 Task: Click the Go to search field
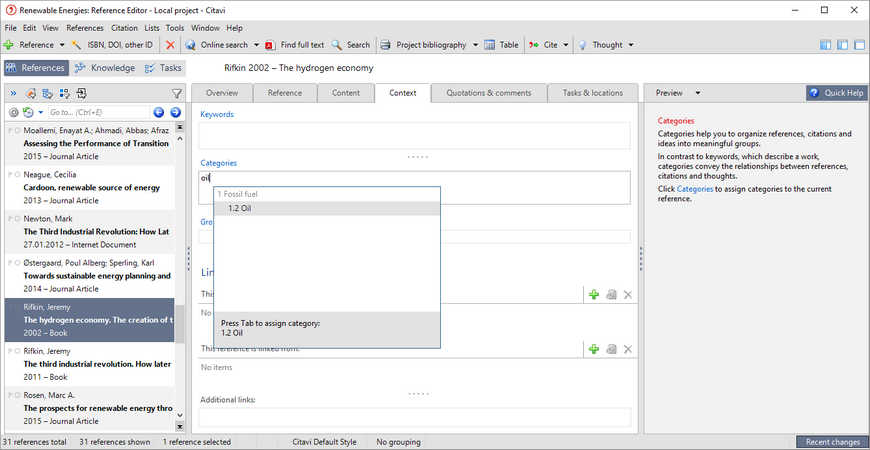coord(99,112)
